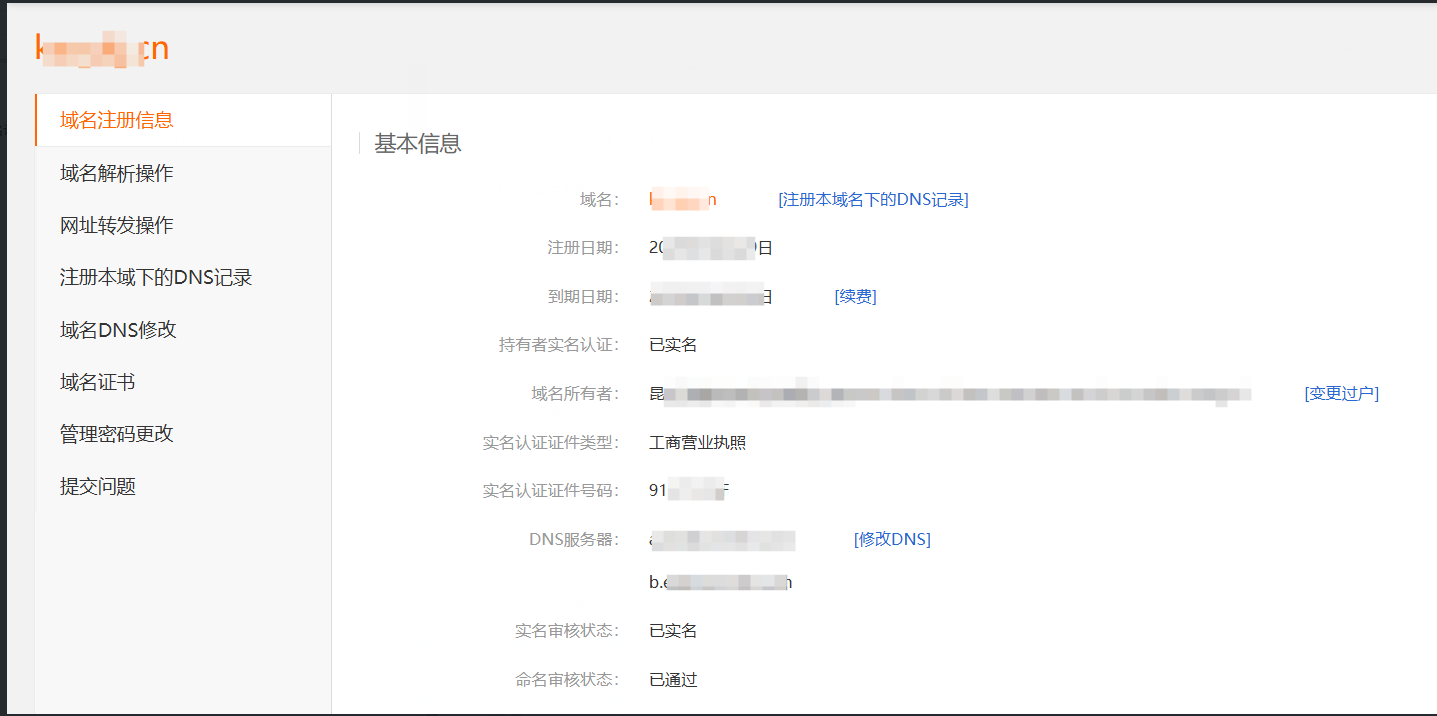
Task: Select 网址转发操作 from the sidebar
Action: [x=117, y=225]
